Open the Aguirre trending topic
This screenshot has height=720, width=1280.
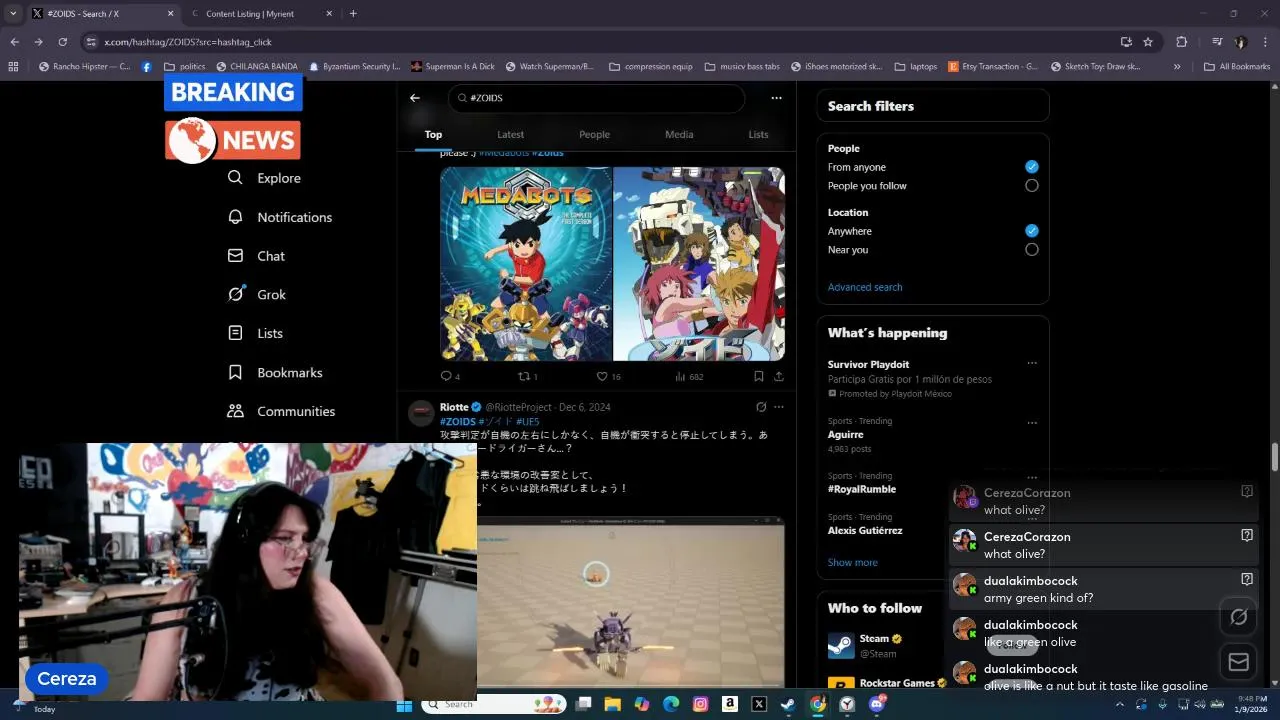(x=845, y=435)
